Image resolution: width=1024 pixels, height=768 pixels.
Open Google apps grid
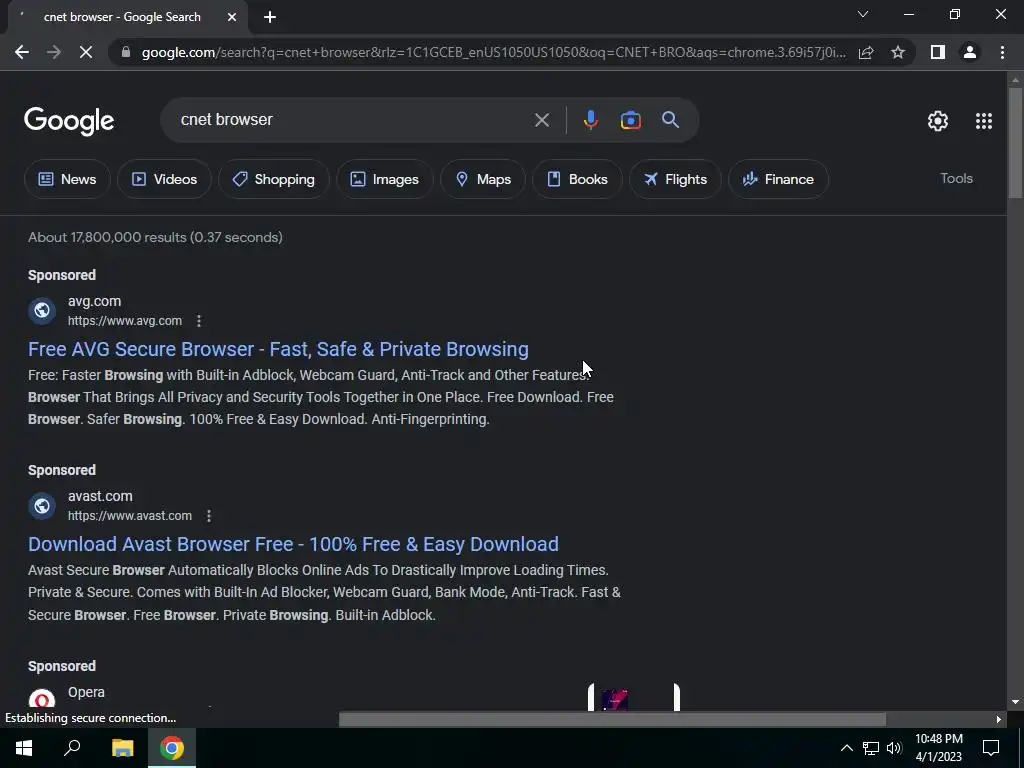pos(984,121)
